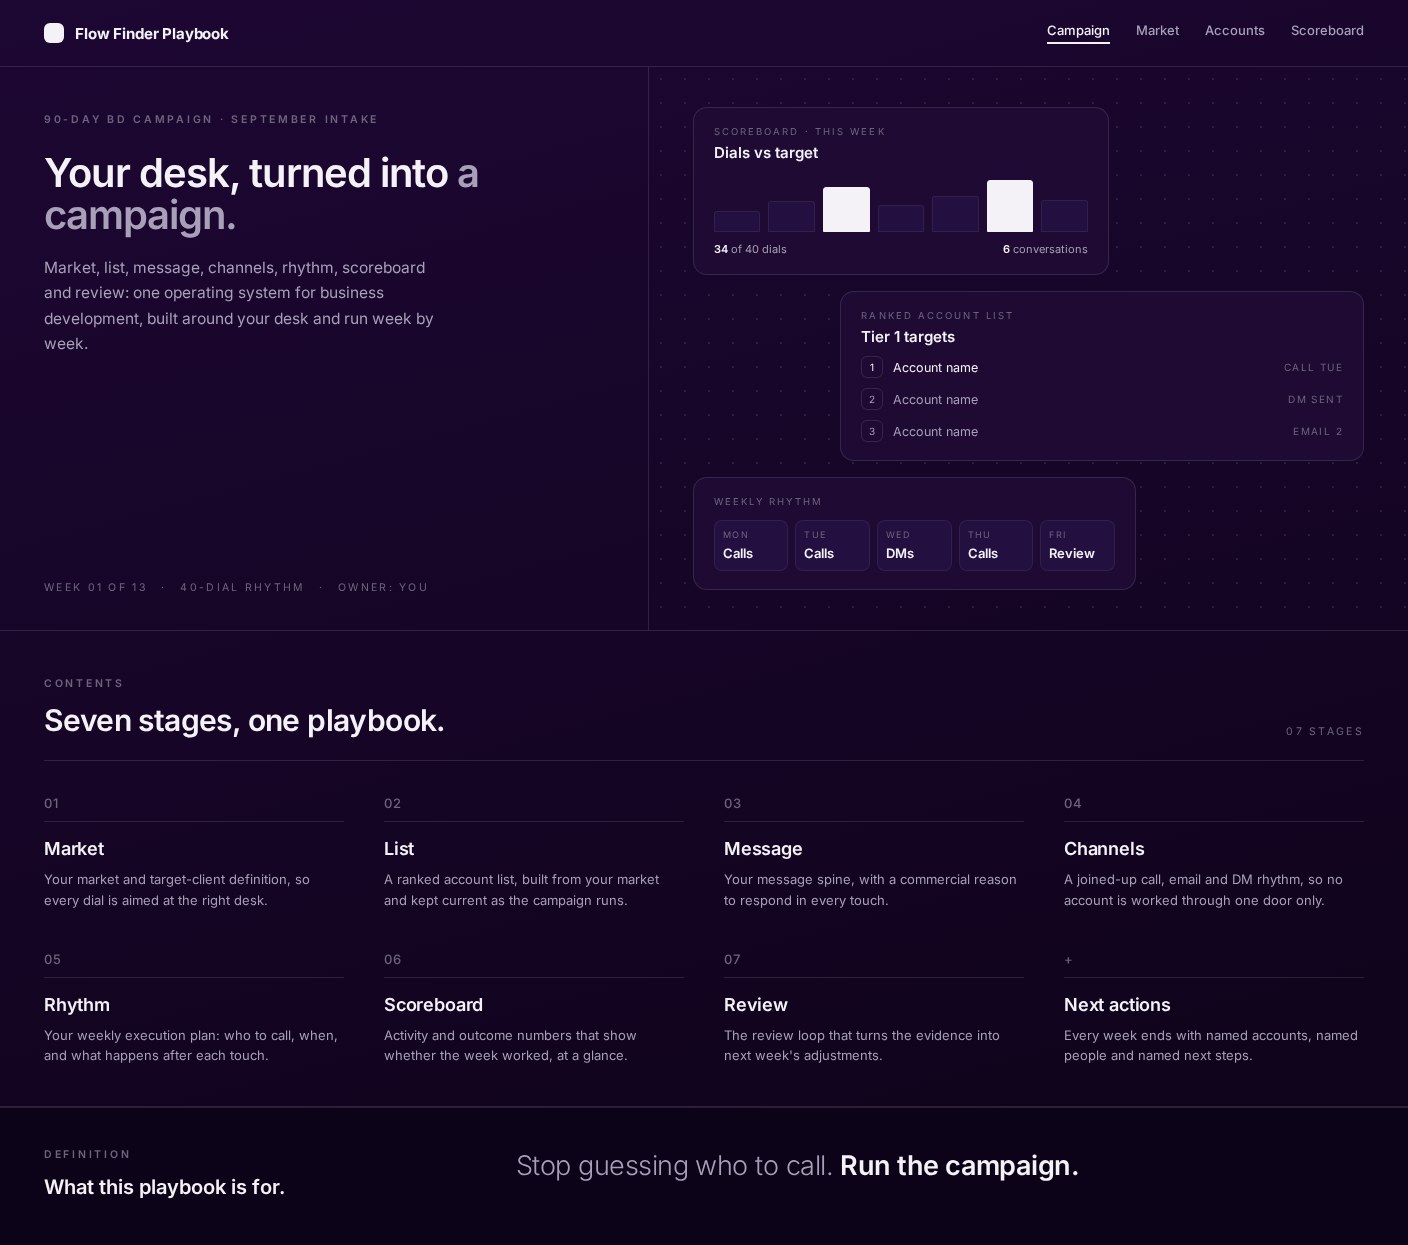Click the '34 of 40 dials' value
This screenshot has height=1245, width=1408.
pyautogui.click(x=750, y=249)
